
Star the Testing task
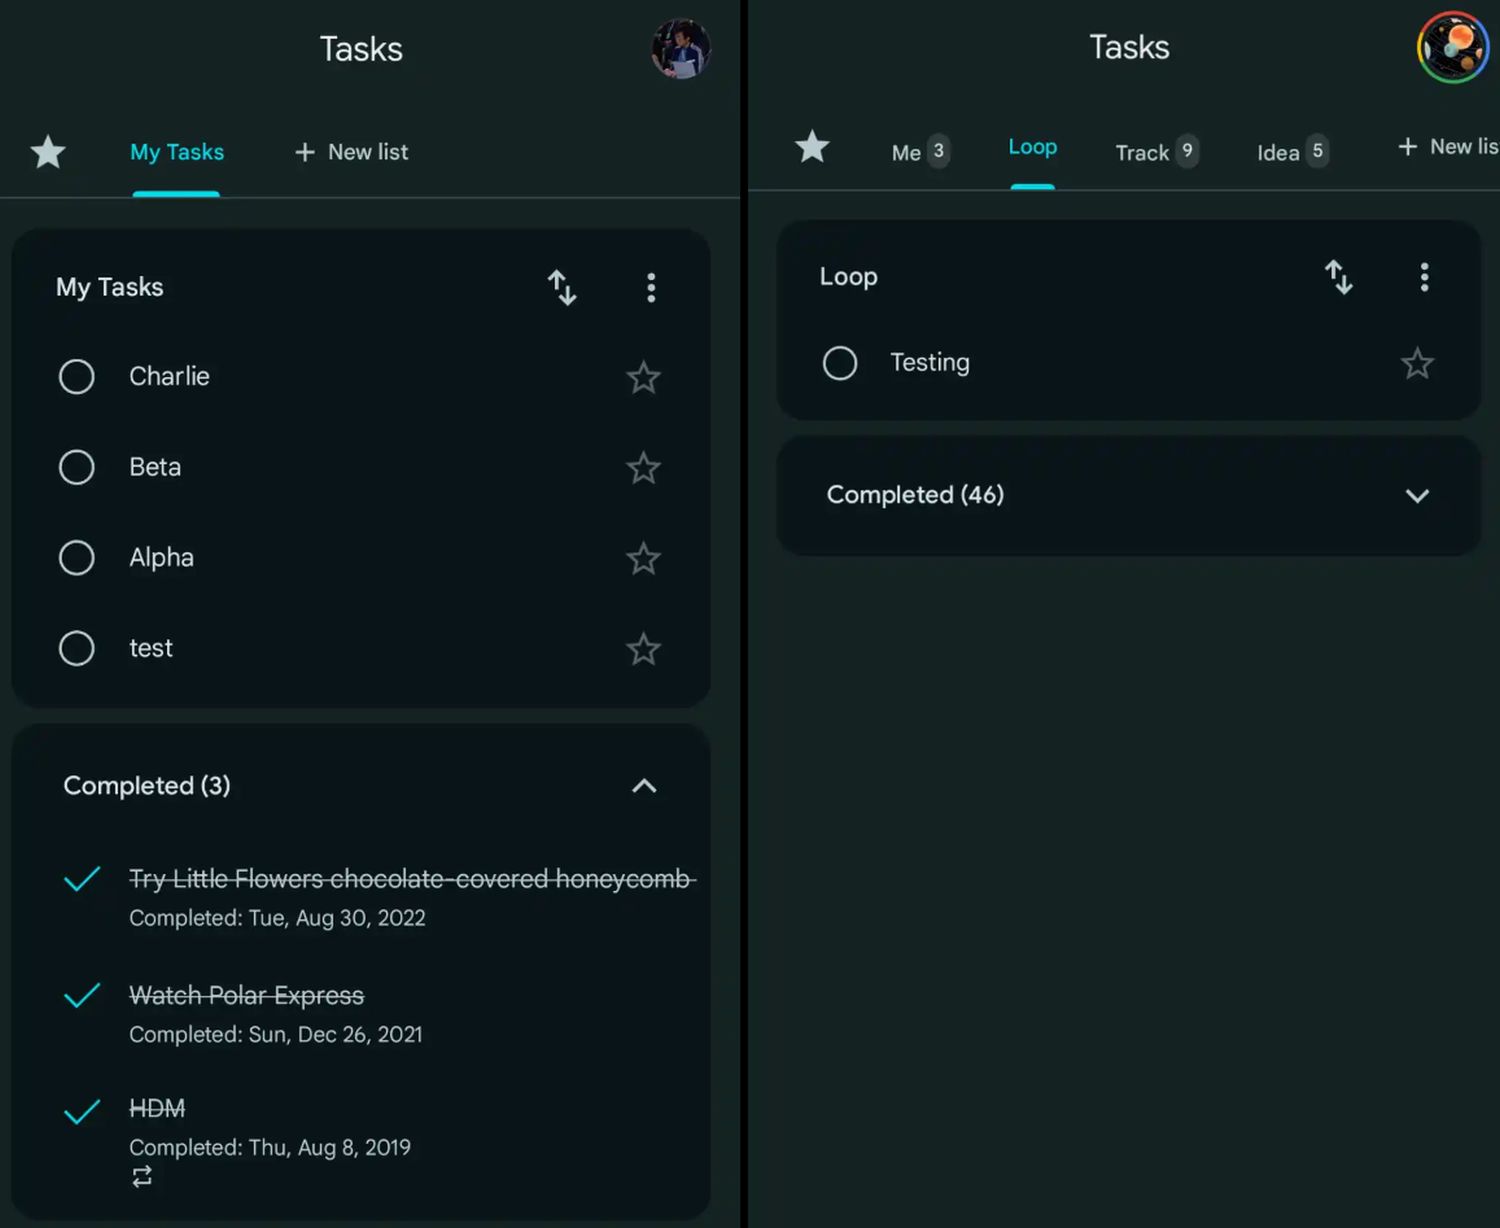[1416, 363]
